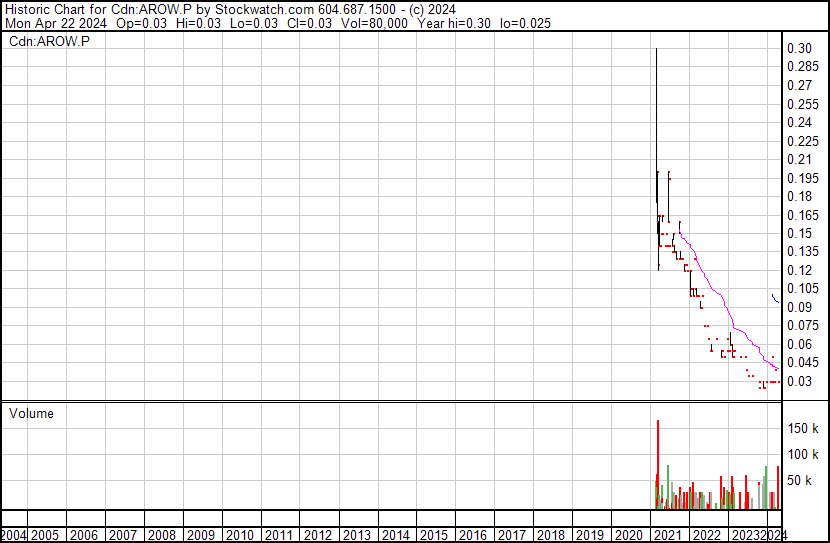Click the 0.03 price axis label

coord(799,381)
